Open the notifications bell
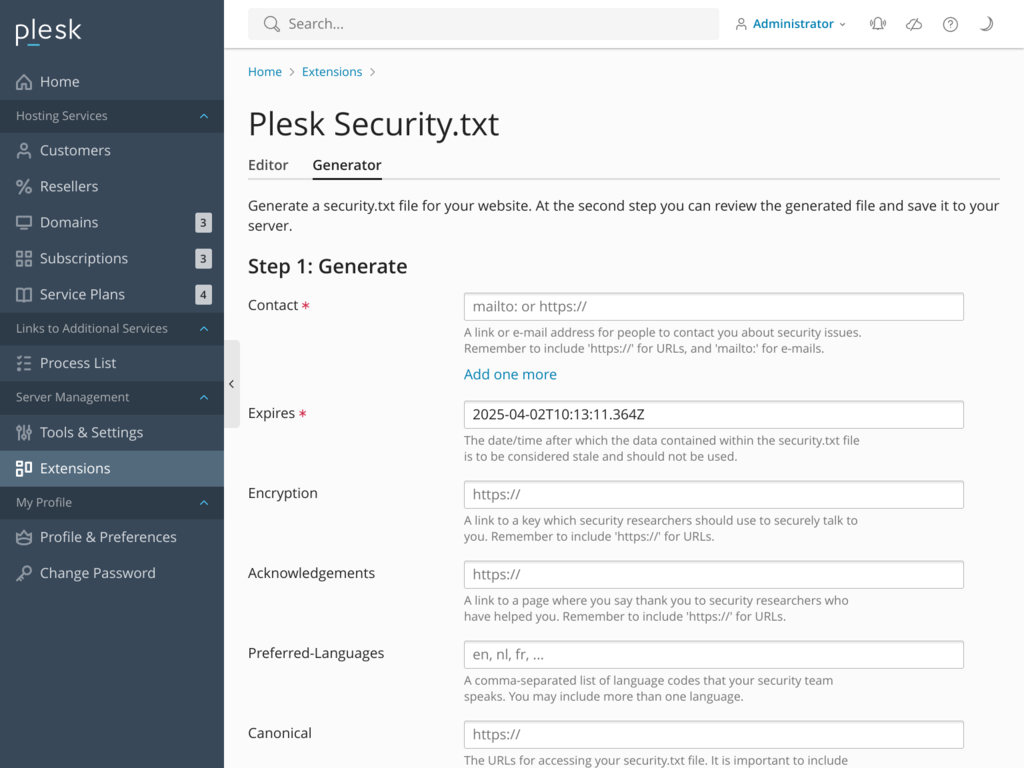The width and height of the screenshot is (1024, 768). point(877,24)
